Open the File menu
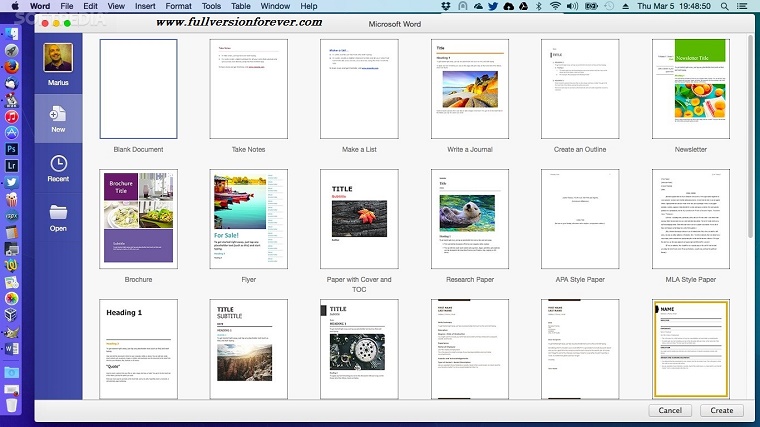This screenshot has width=760, height=427. pyautogui.click(x=67, y=6)
